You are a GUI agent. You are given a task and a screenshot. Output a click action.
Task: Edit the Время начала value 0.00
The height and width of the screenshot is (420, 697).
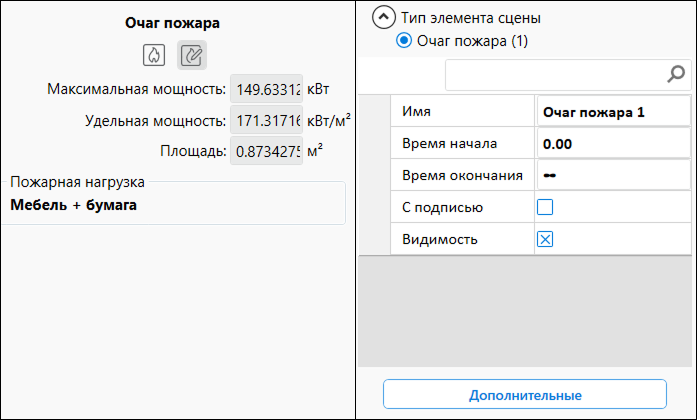pos(613,144)
